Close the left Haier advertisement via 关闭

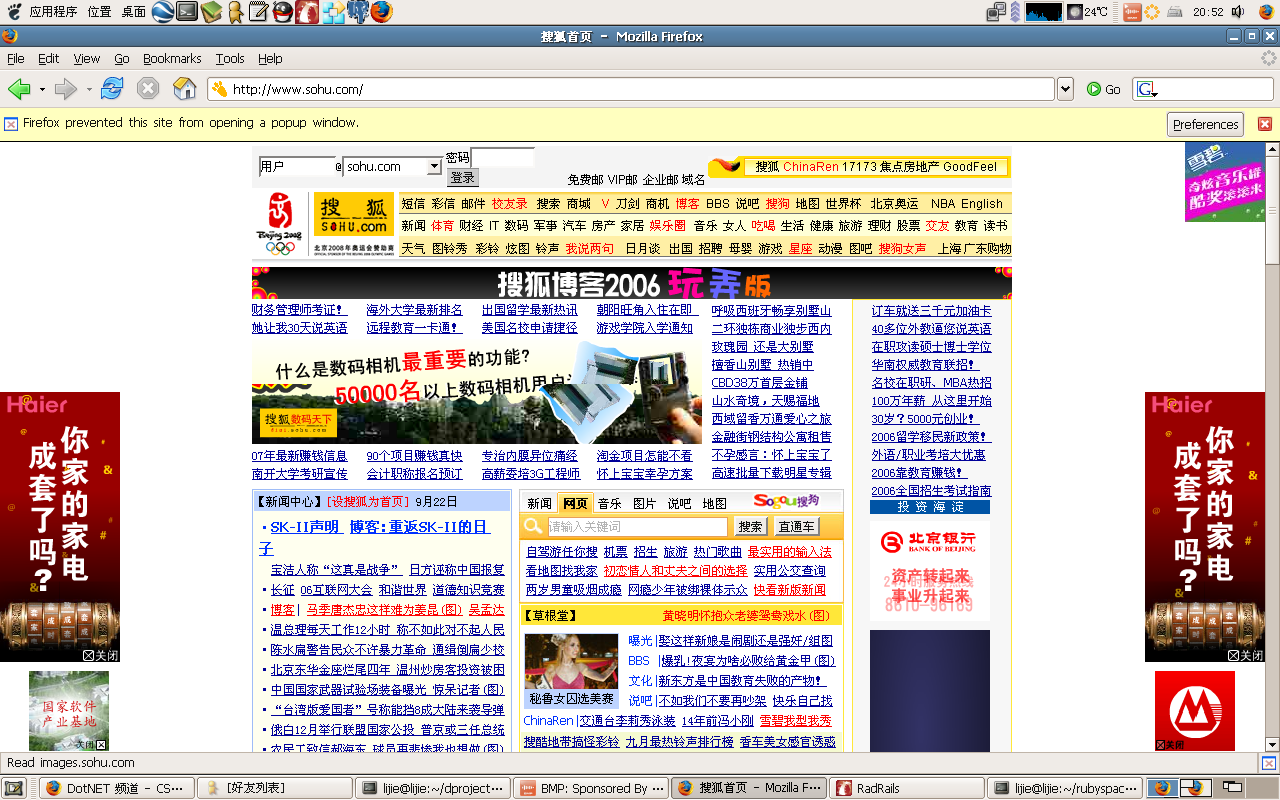[x=100, y=655]
